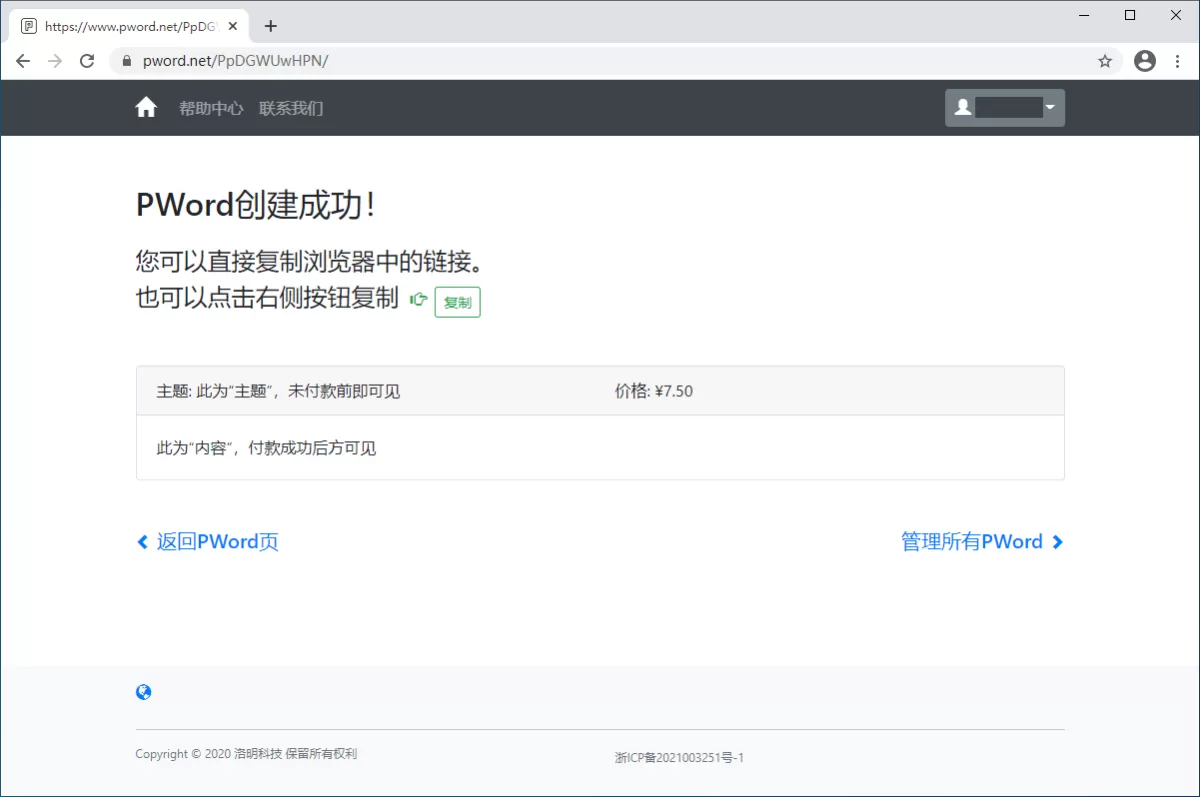The width and height of the screenshot is (1200, 797).
Task: Select the pword.net tab
Action: coord(125,26)
